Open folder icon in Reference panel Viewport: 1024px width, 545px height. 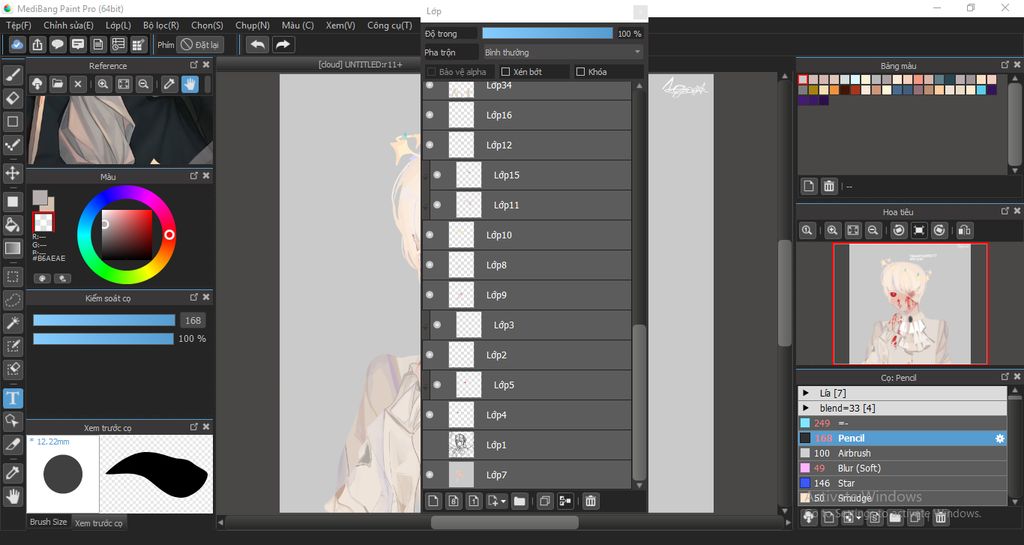point(57,84)
